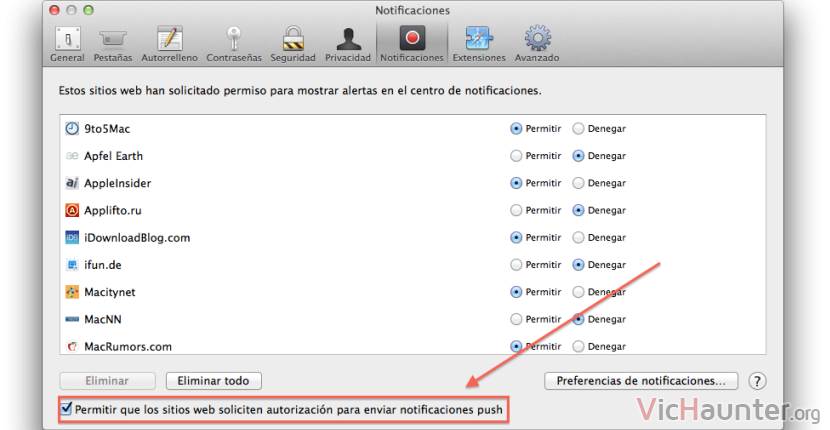Viewport: 830px width, 430px height.
Task: Click the Apfel Earth site icon
Action: tap(72, 156)
